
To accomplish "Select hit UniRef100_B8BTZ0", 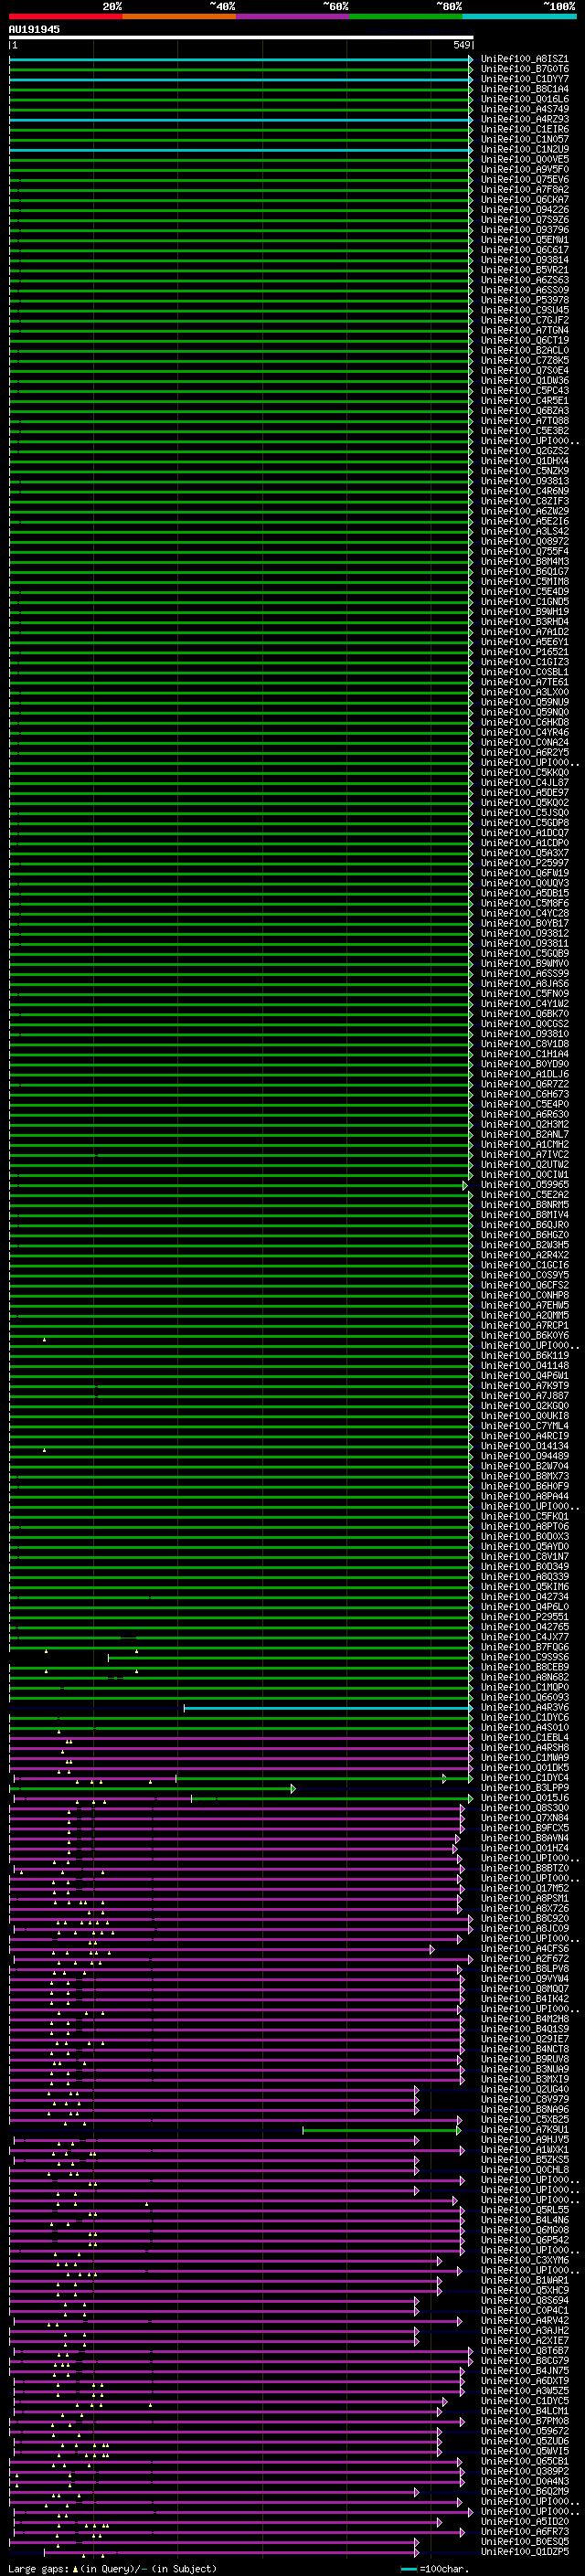I will [524, 1868].
